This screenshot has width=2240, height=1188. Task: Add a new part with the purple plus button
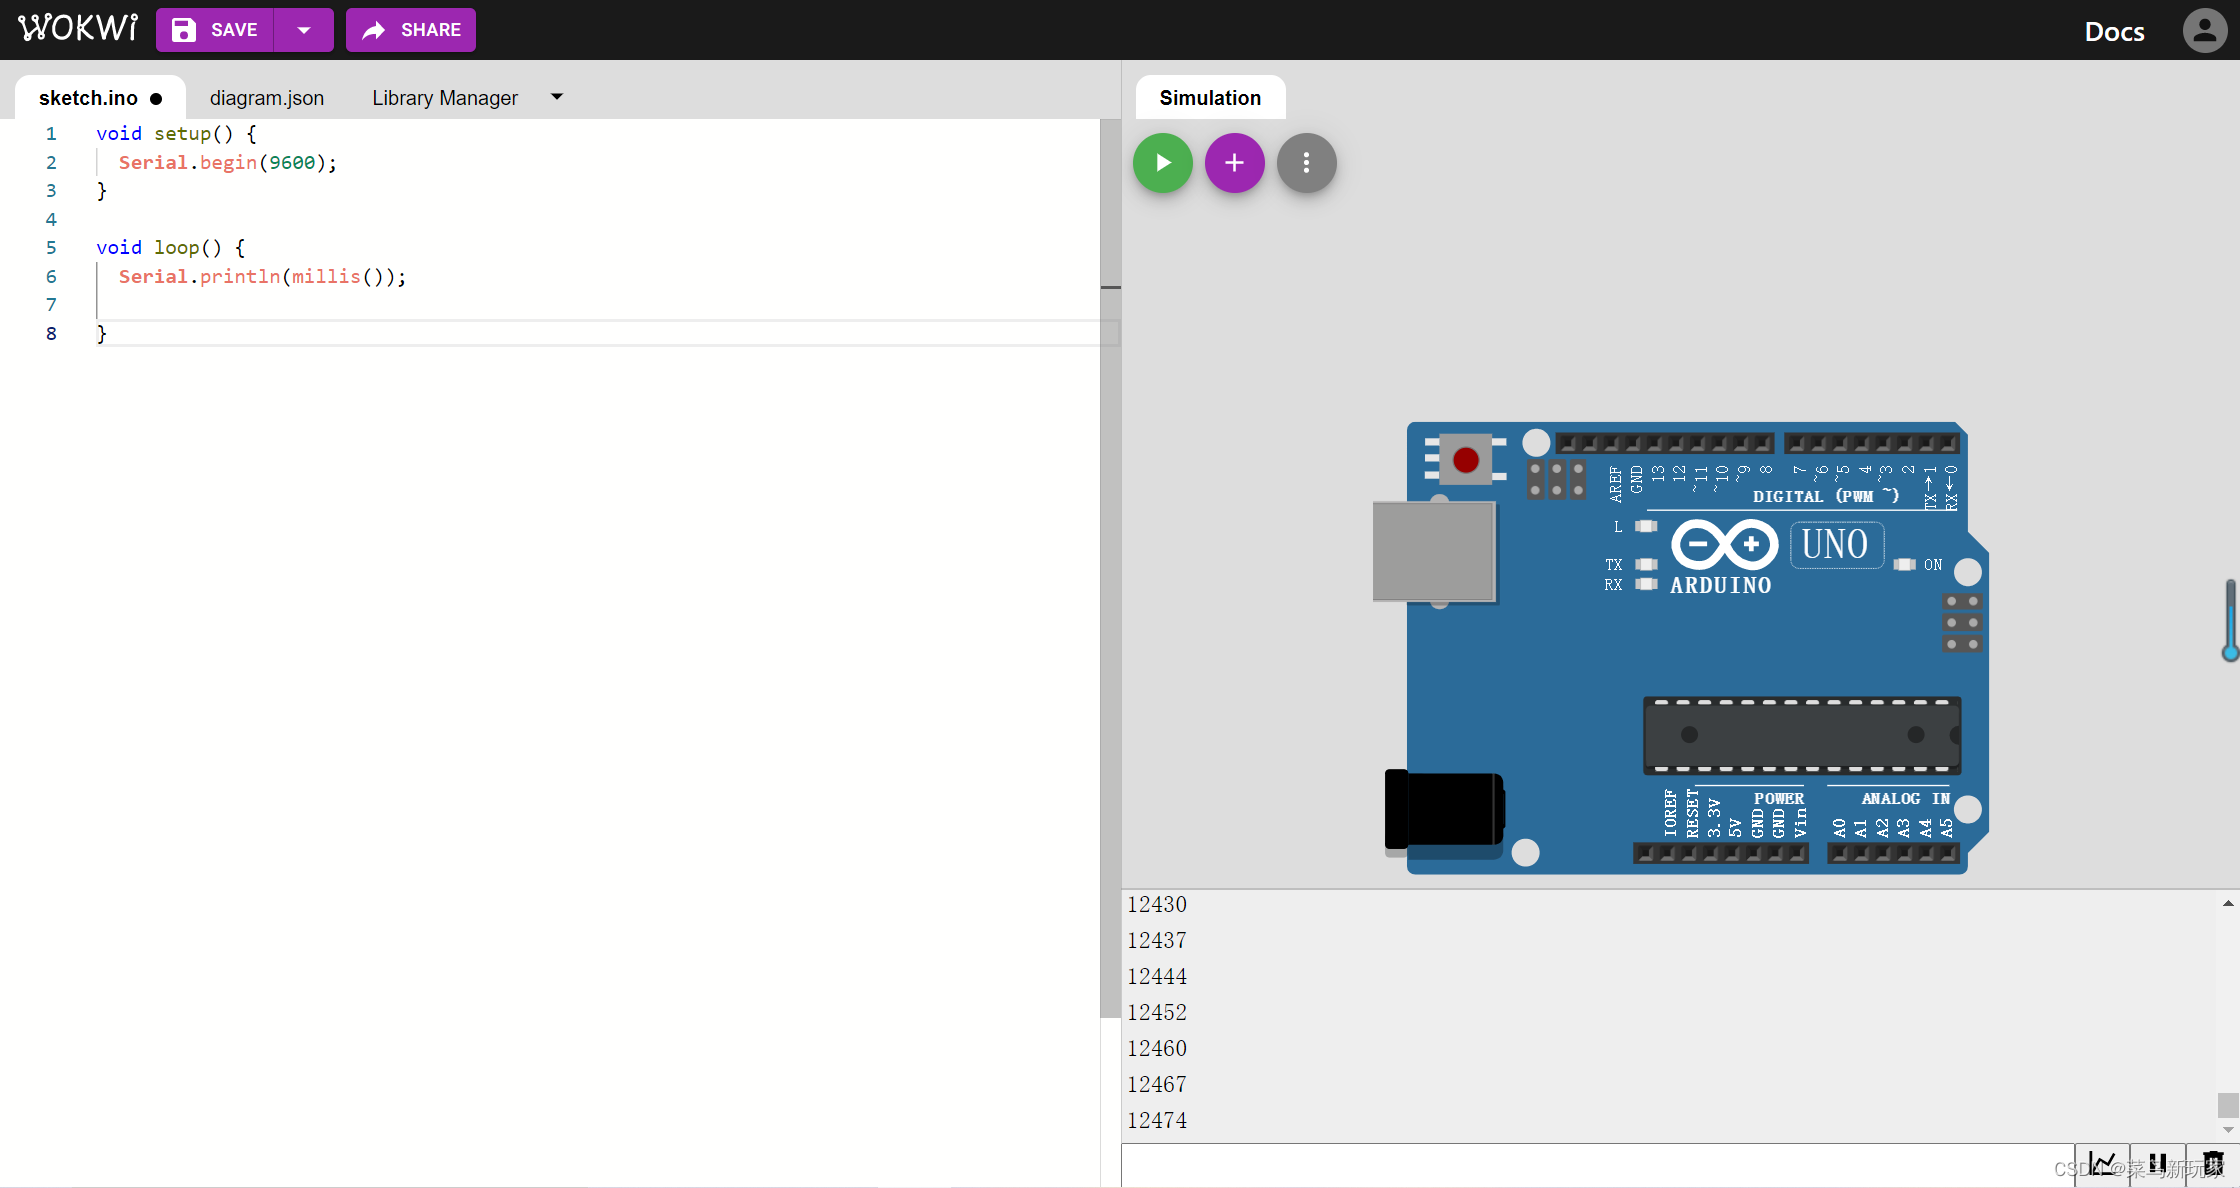(x=1234, y=163)
